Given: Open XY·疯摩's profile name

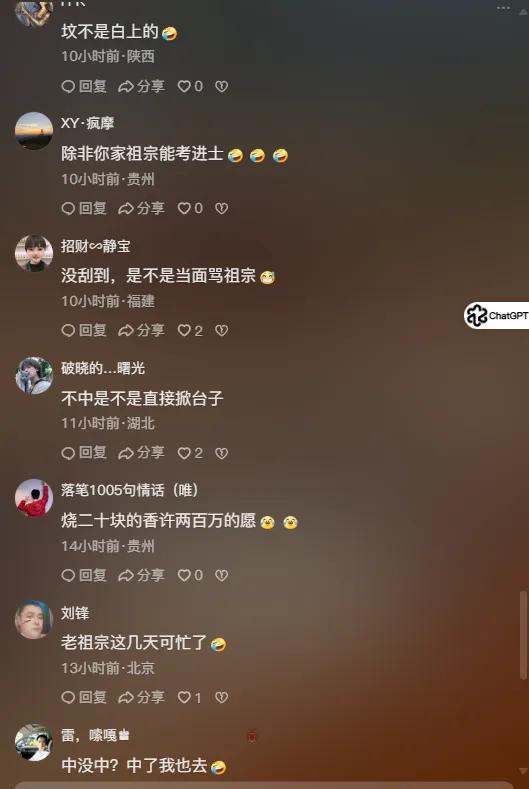Looking at the screenshot, I should [87, 123].
